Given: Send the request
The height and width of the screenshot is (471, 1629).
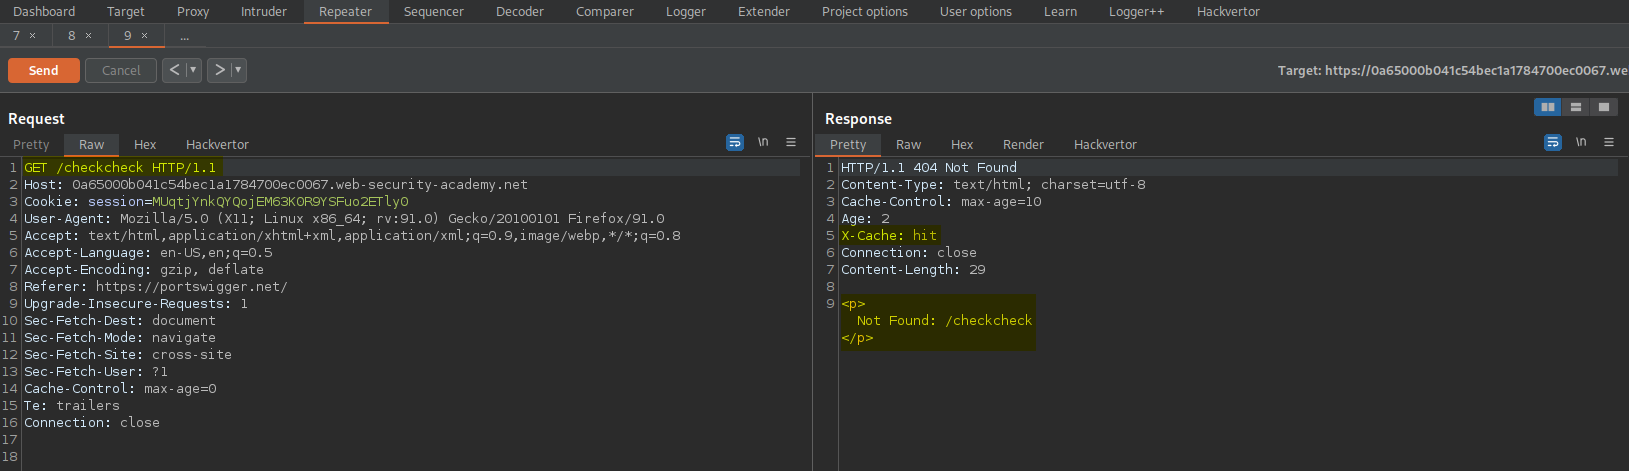Looking at the screenshot, I should 44,70.
